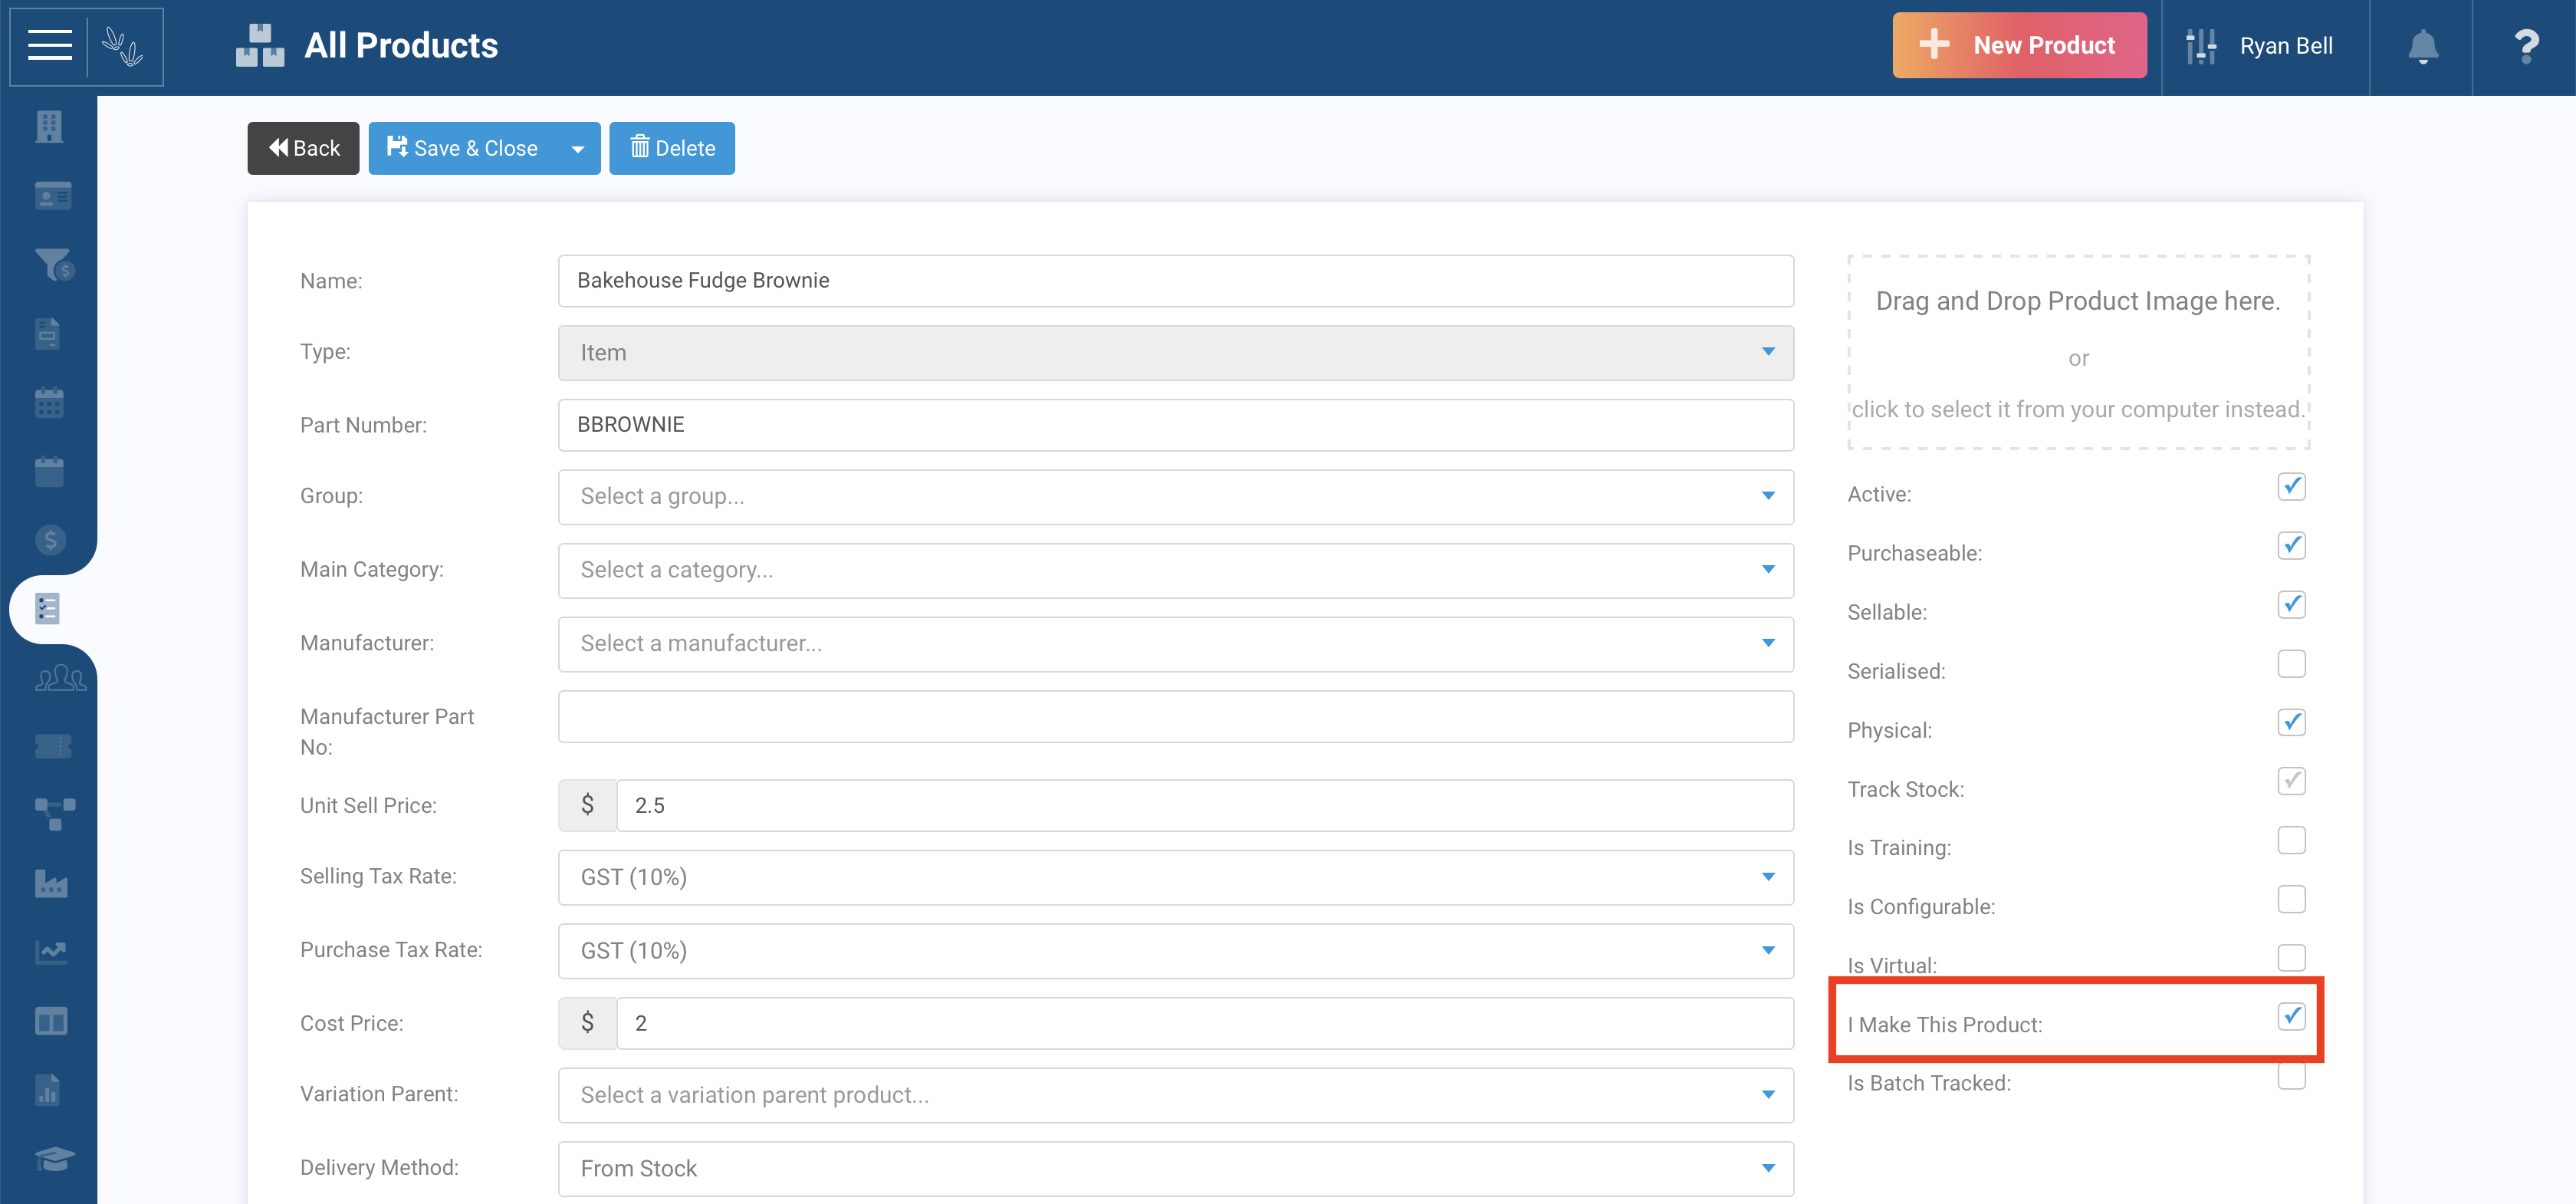Open the Delivery Method dropdown
This screenshot has width=2576, height=1204.
[x=1175, y=1168]
